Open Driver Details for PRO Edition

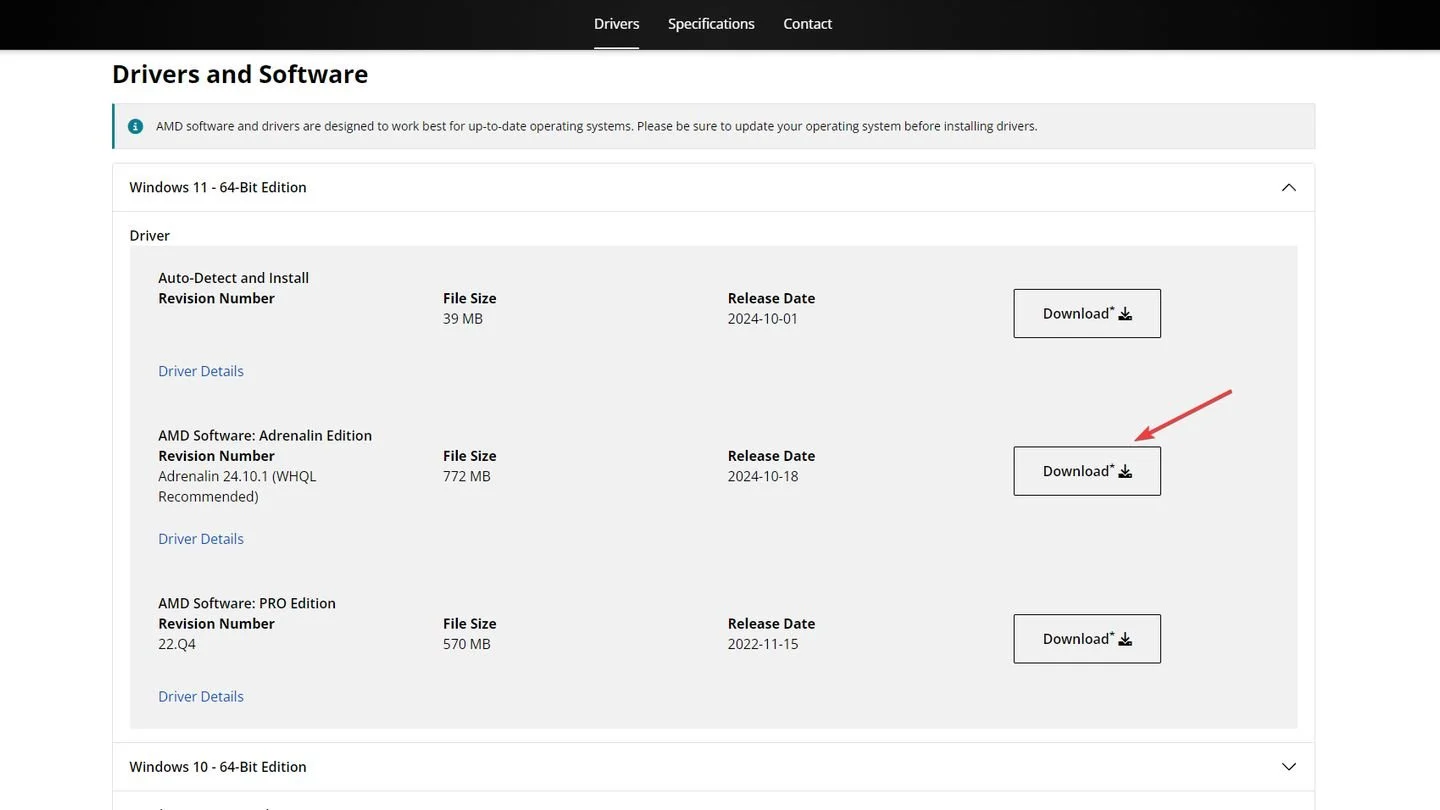pos(201,697)
